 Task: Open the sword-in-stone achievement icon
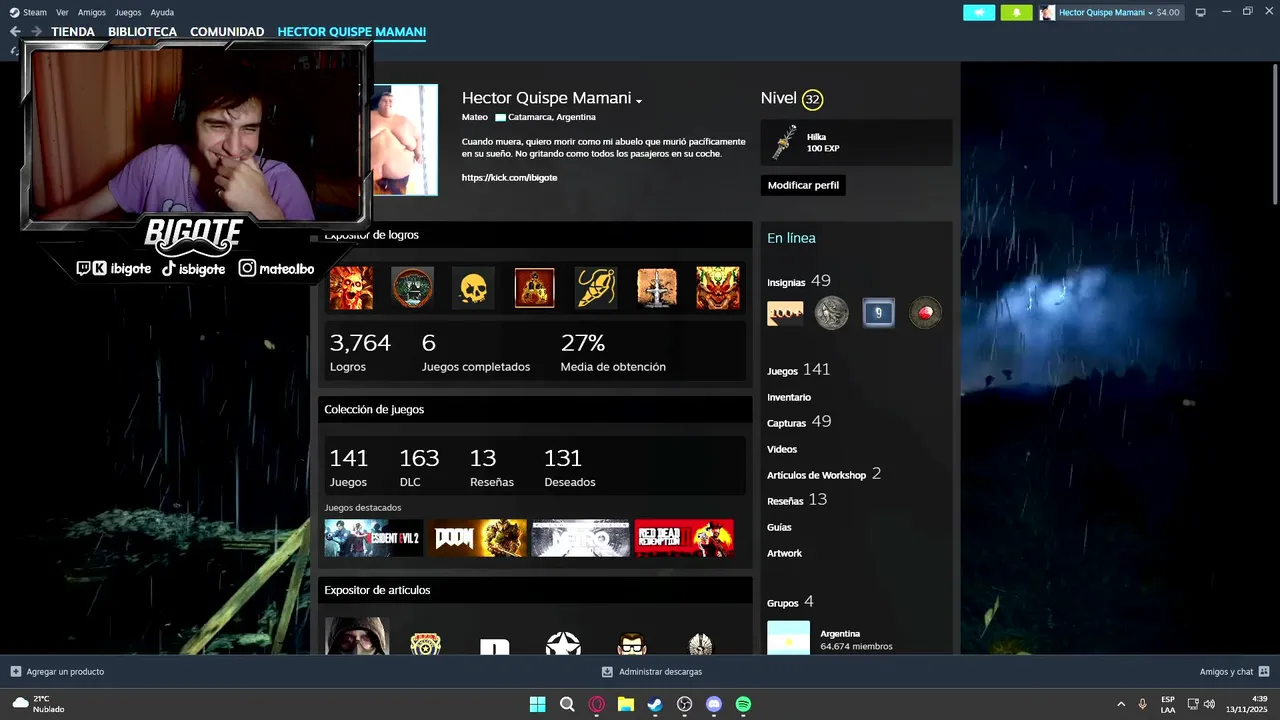[657, 288]
